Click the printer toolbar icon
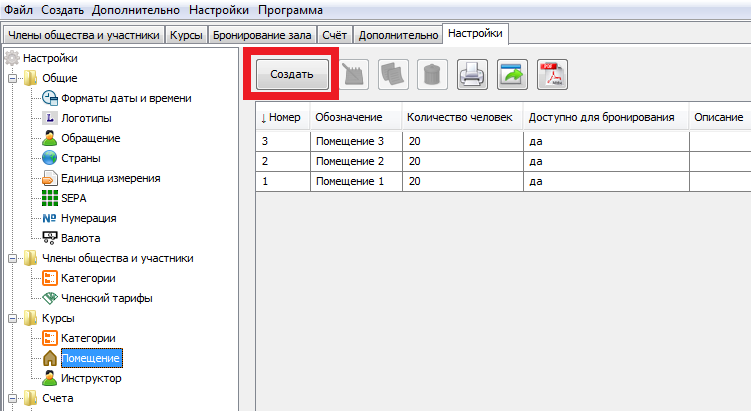 click(x=472, y=75)
